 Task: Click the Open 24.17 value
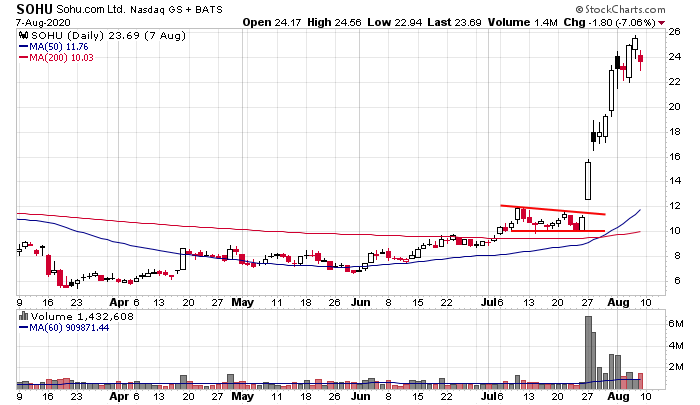click(x=271, y=22)
